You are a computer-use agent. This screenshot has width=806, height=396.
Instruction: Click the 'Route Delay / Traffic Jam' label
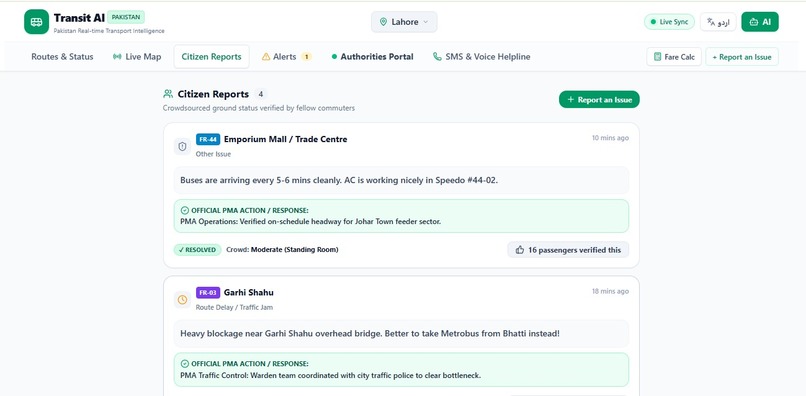point(234,307)
